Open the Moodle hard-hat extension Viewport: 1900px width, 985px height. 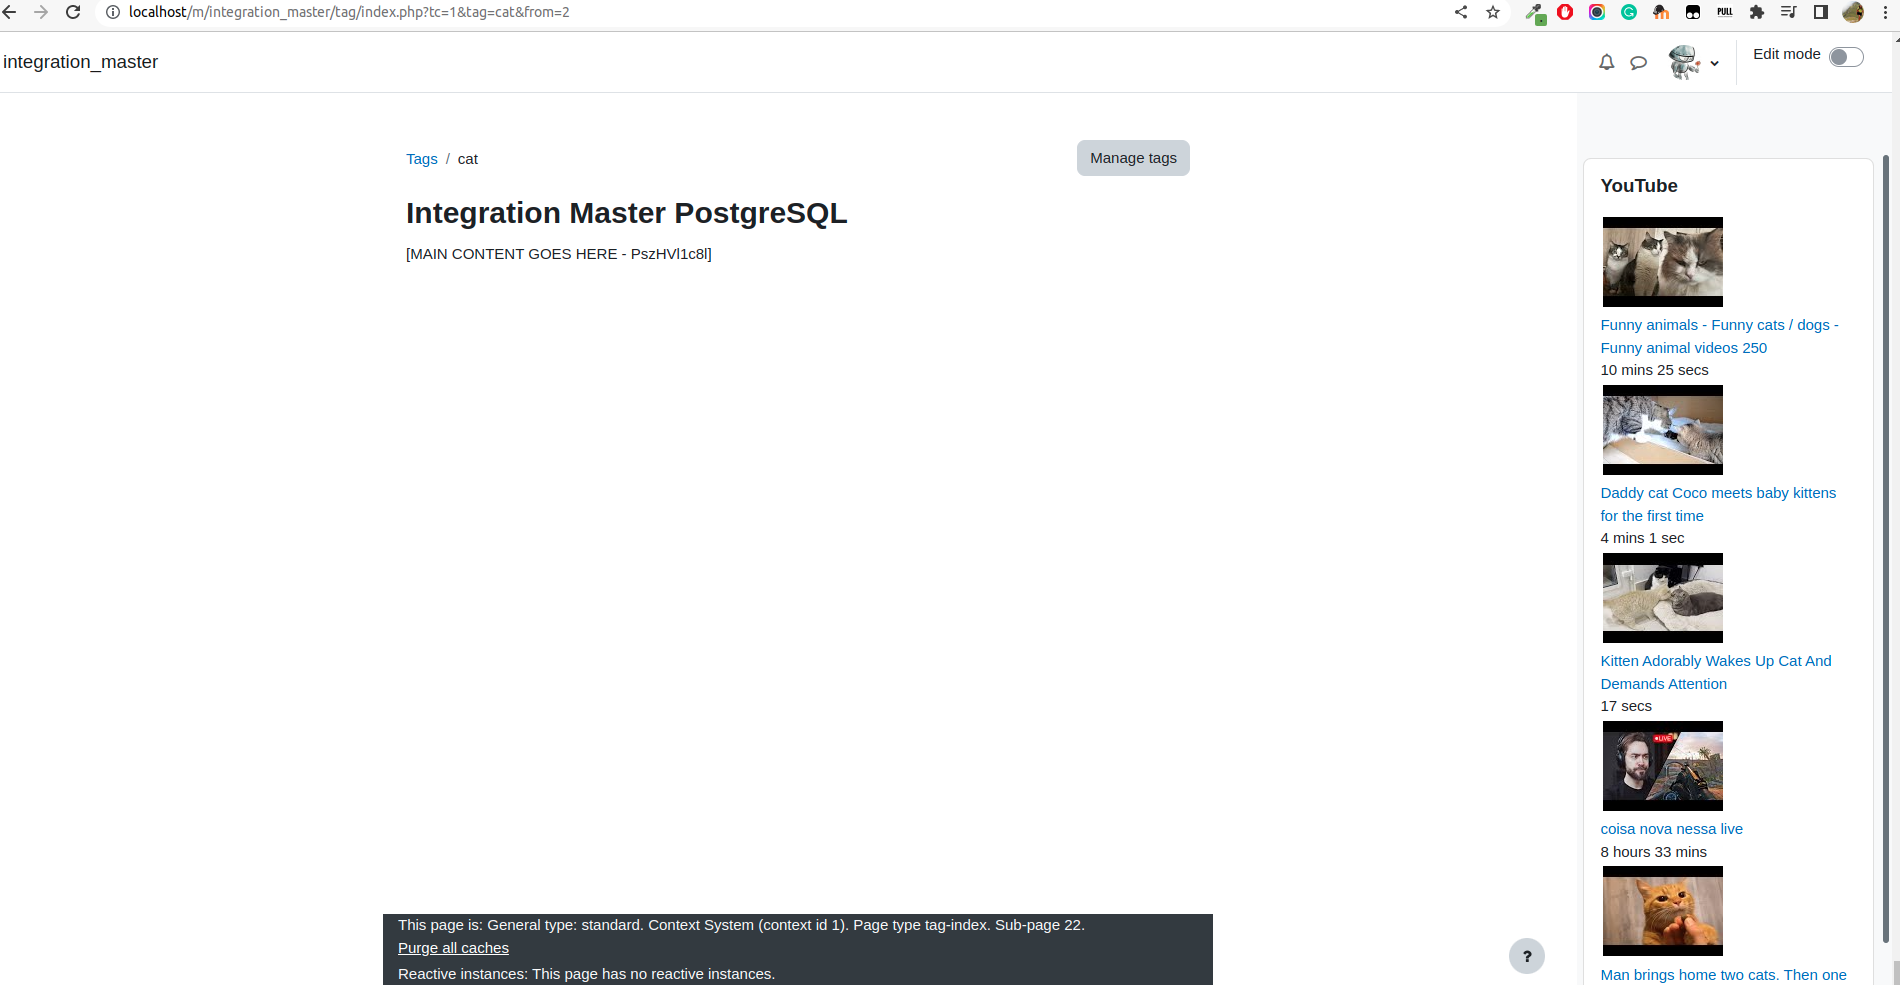tap(1661, 12)
